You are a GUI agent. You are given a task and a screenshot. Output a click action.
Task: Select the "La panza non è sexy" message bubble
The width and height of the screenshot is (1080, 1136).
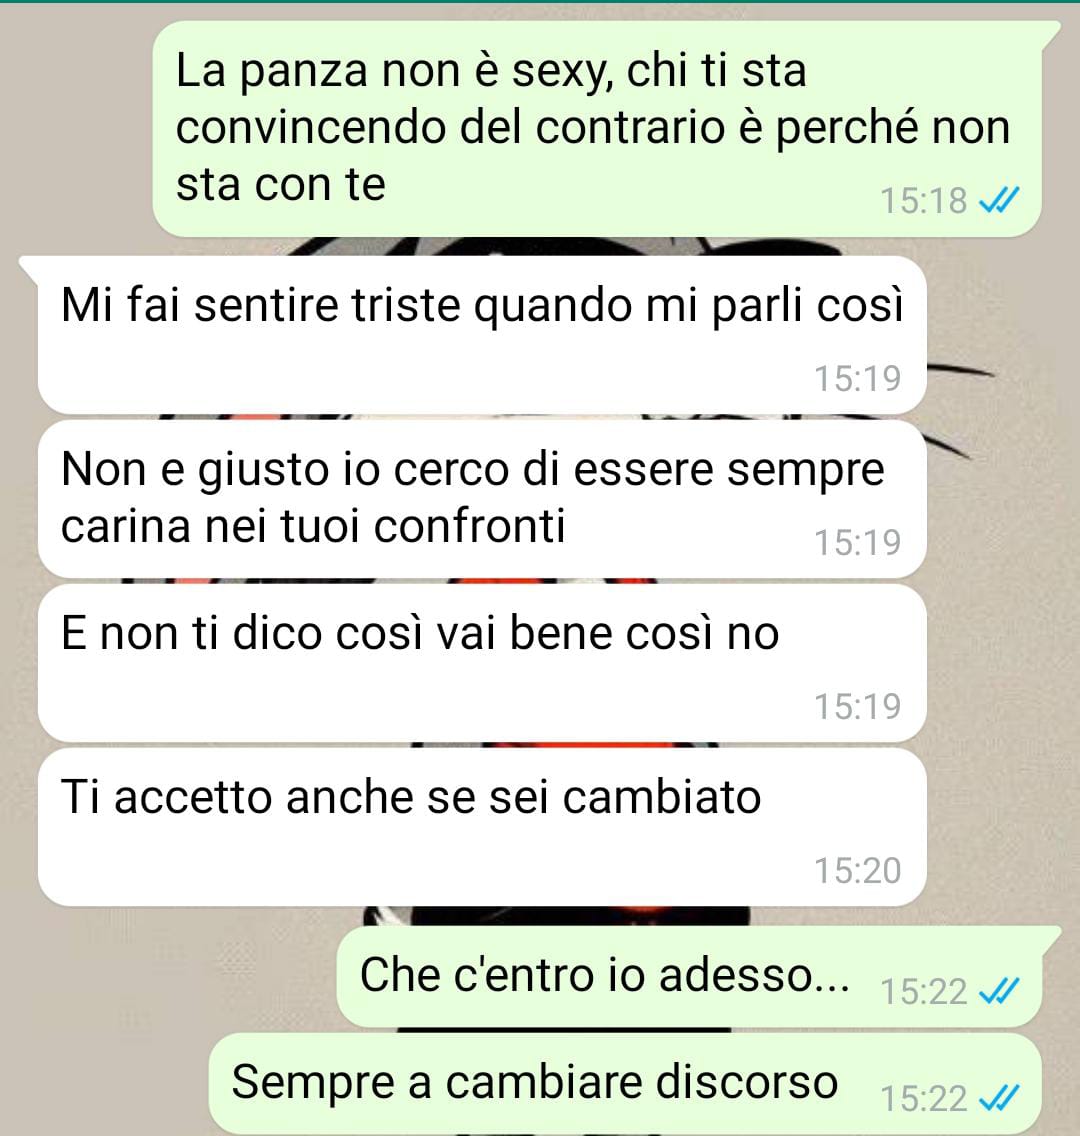pos(597,129)
